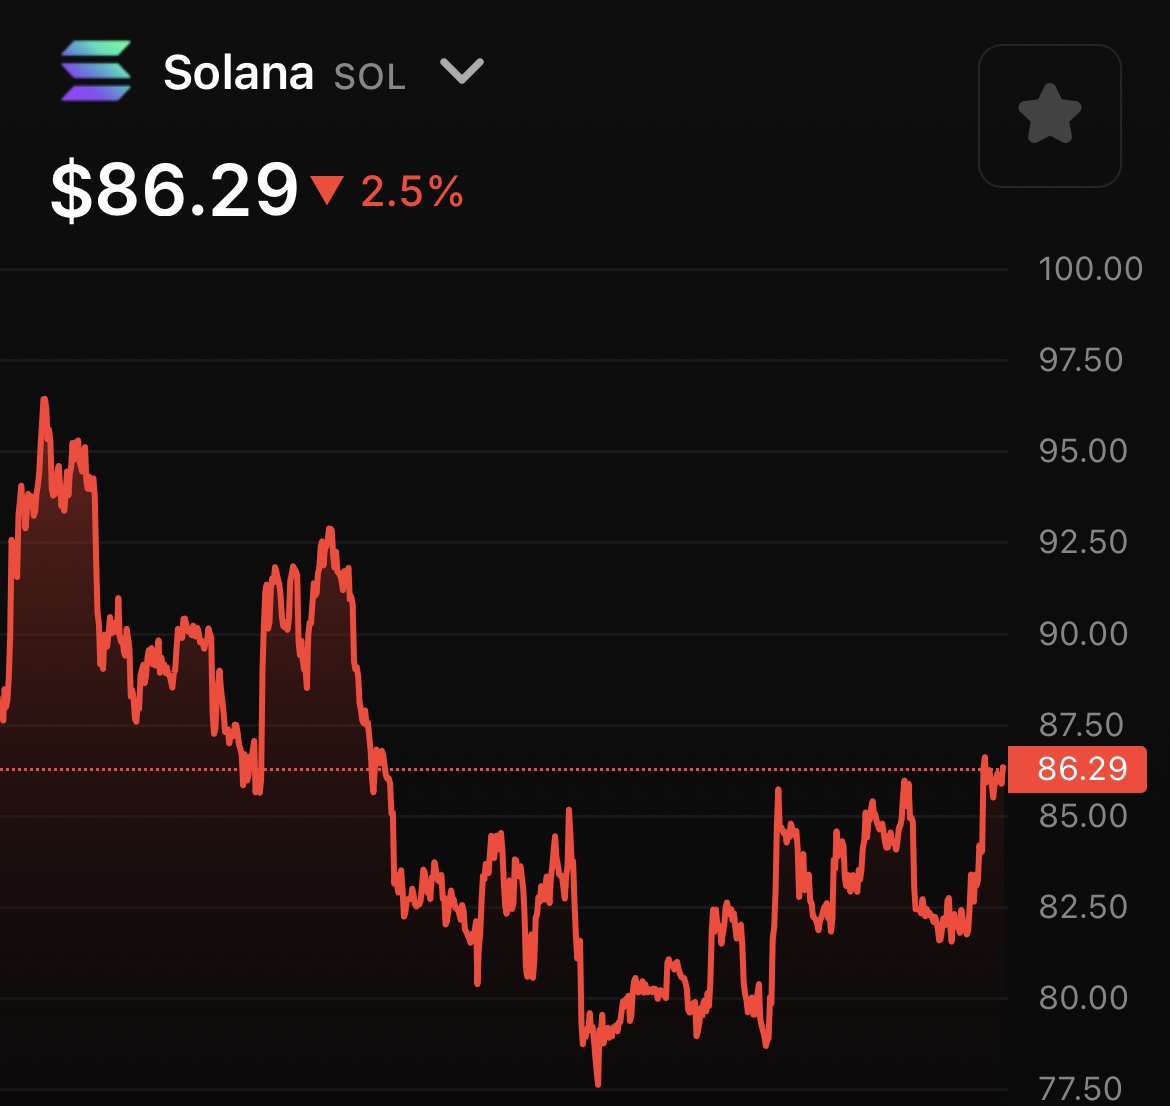Click the 77.50 axis label
Image resolution: width=1170 pixels, height=1106 pixels.
[x=1081, y=1088]
